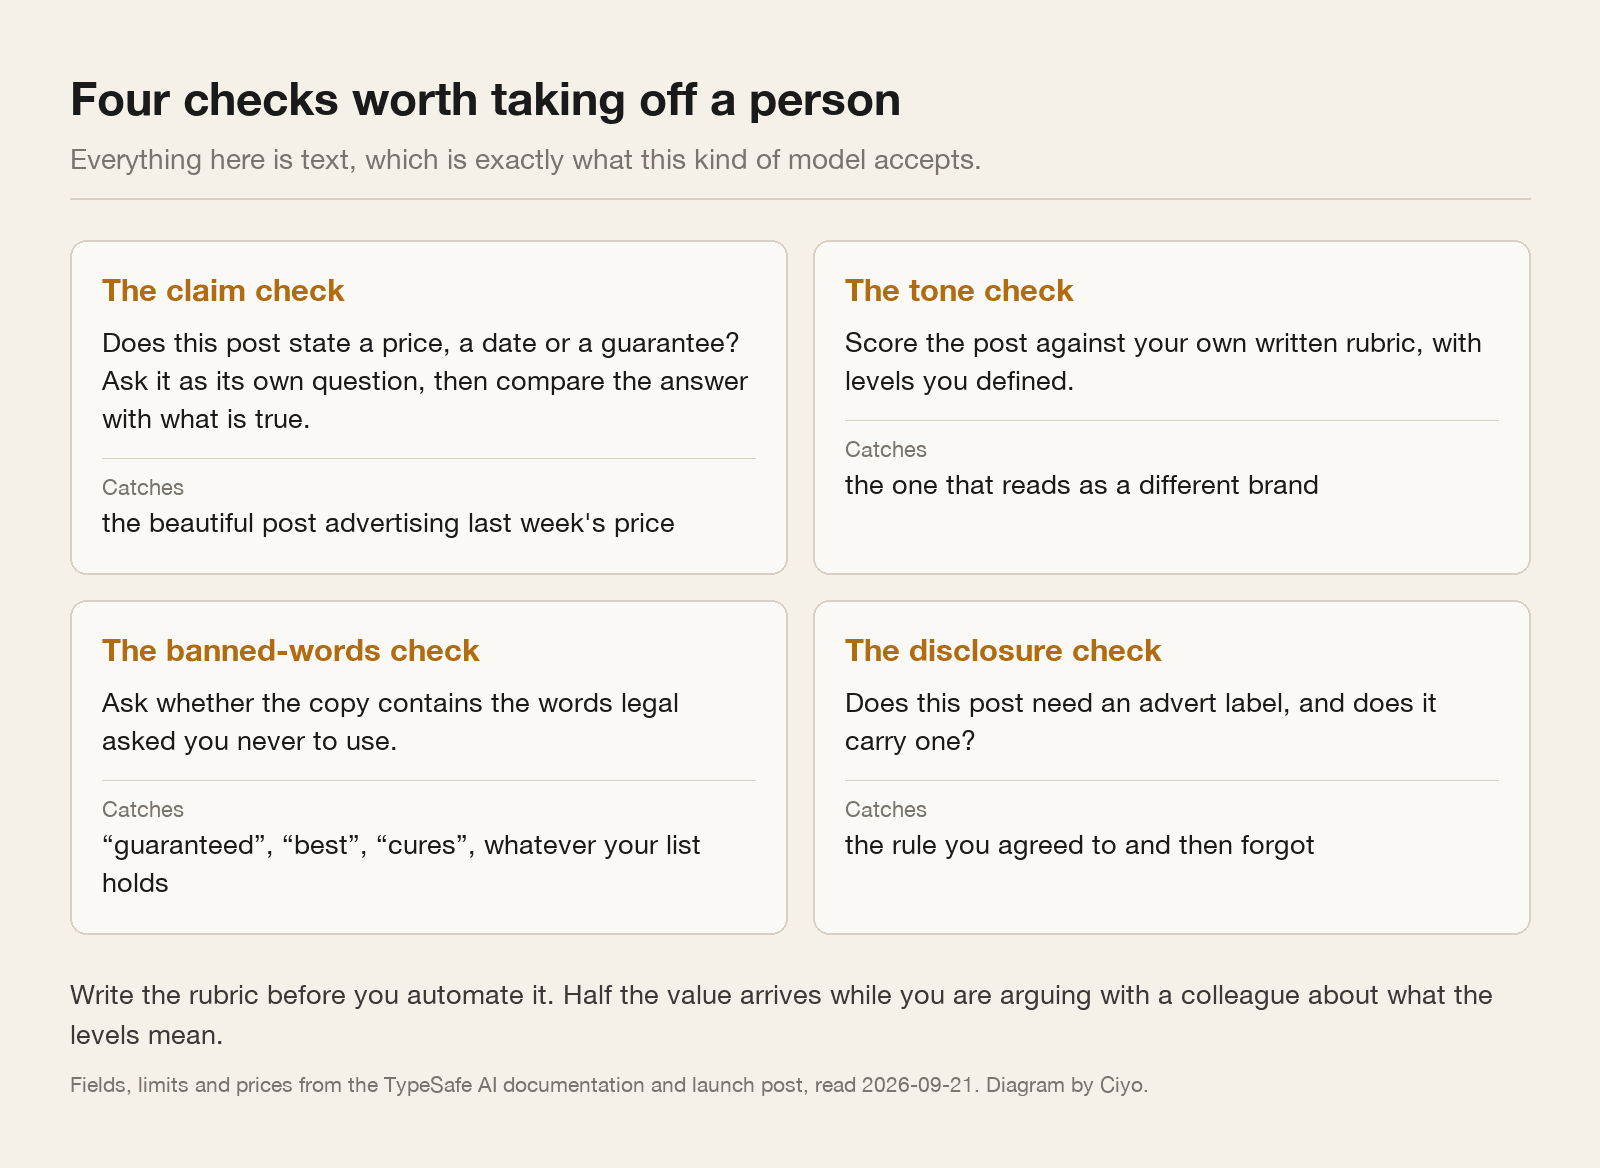Screen dimensions: 1600x1168
Task: Click the disclosure description about advert label
Action: point(1140,722)
